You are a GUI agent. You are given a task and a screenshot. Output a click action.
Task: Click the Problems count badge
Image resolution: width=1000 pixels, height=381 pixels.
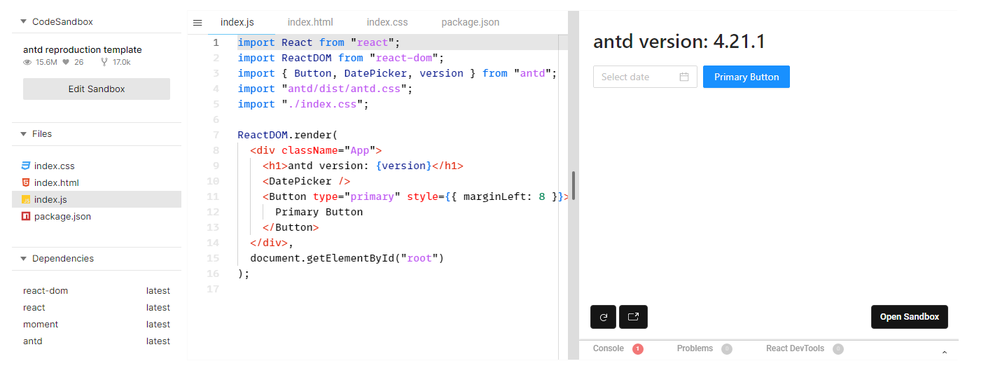[x=726, y=349]
